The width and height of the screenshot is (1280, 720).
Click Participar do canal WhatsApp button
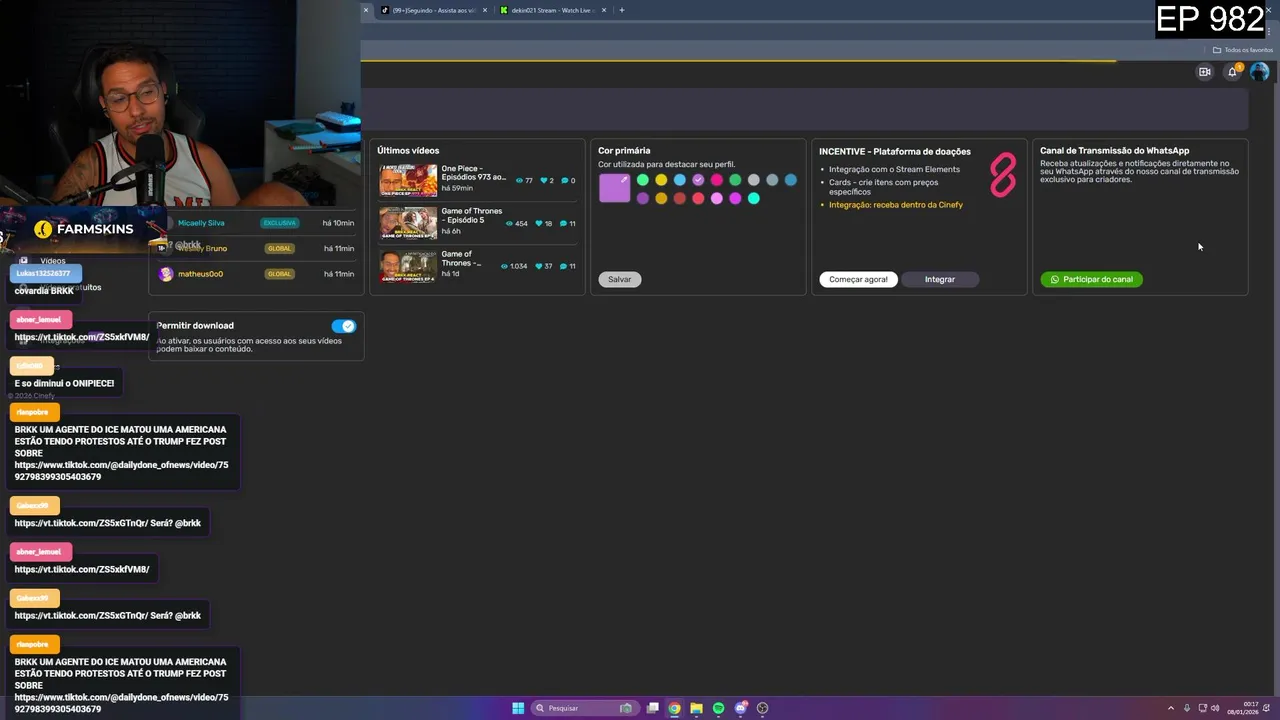pyautogui.click(x=1091, y=279)
